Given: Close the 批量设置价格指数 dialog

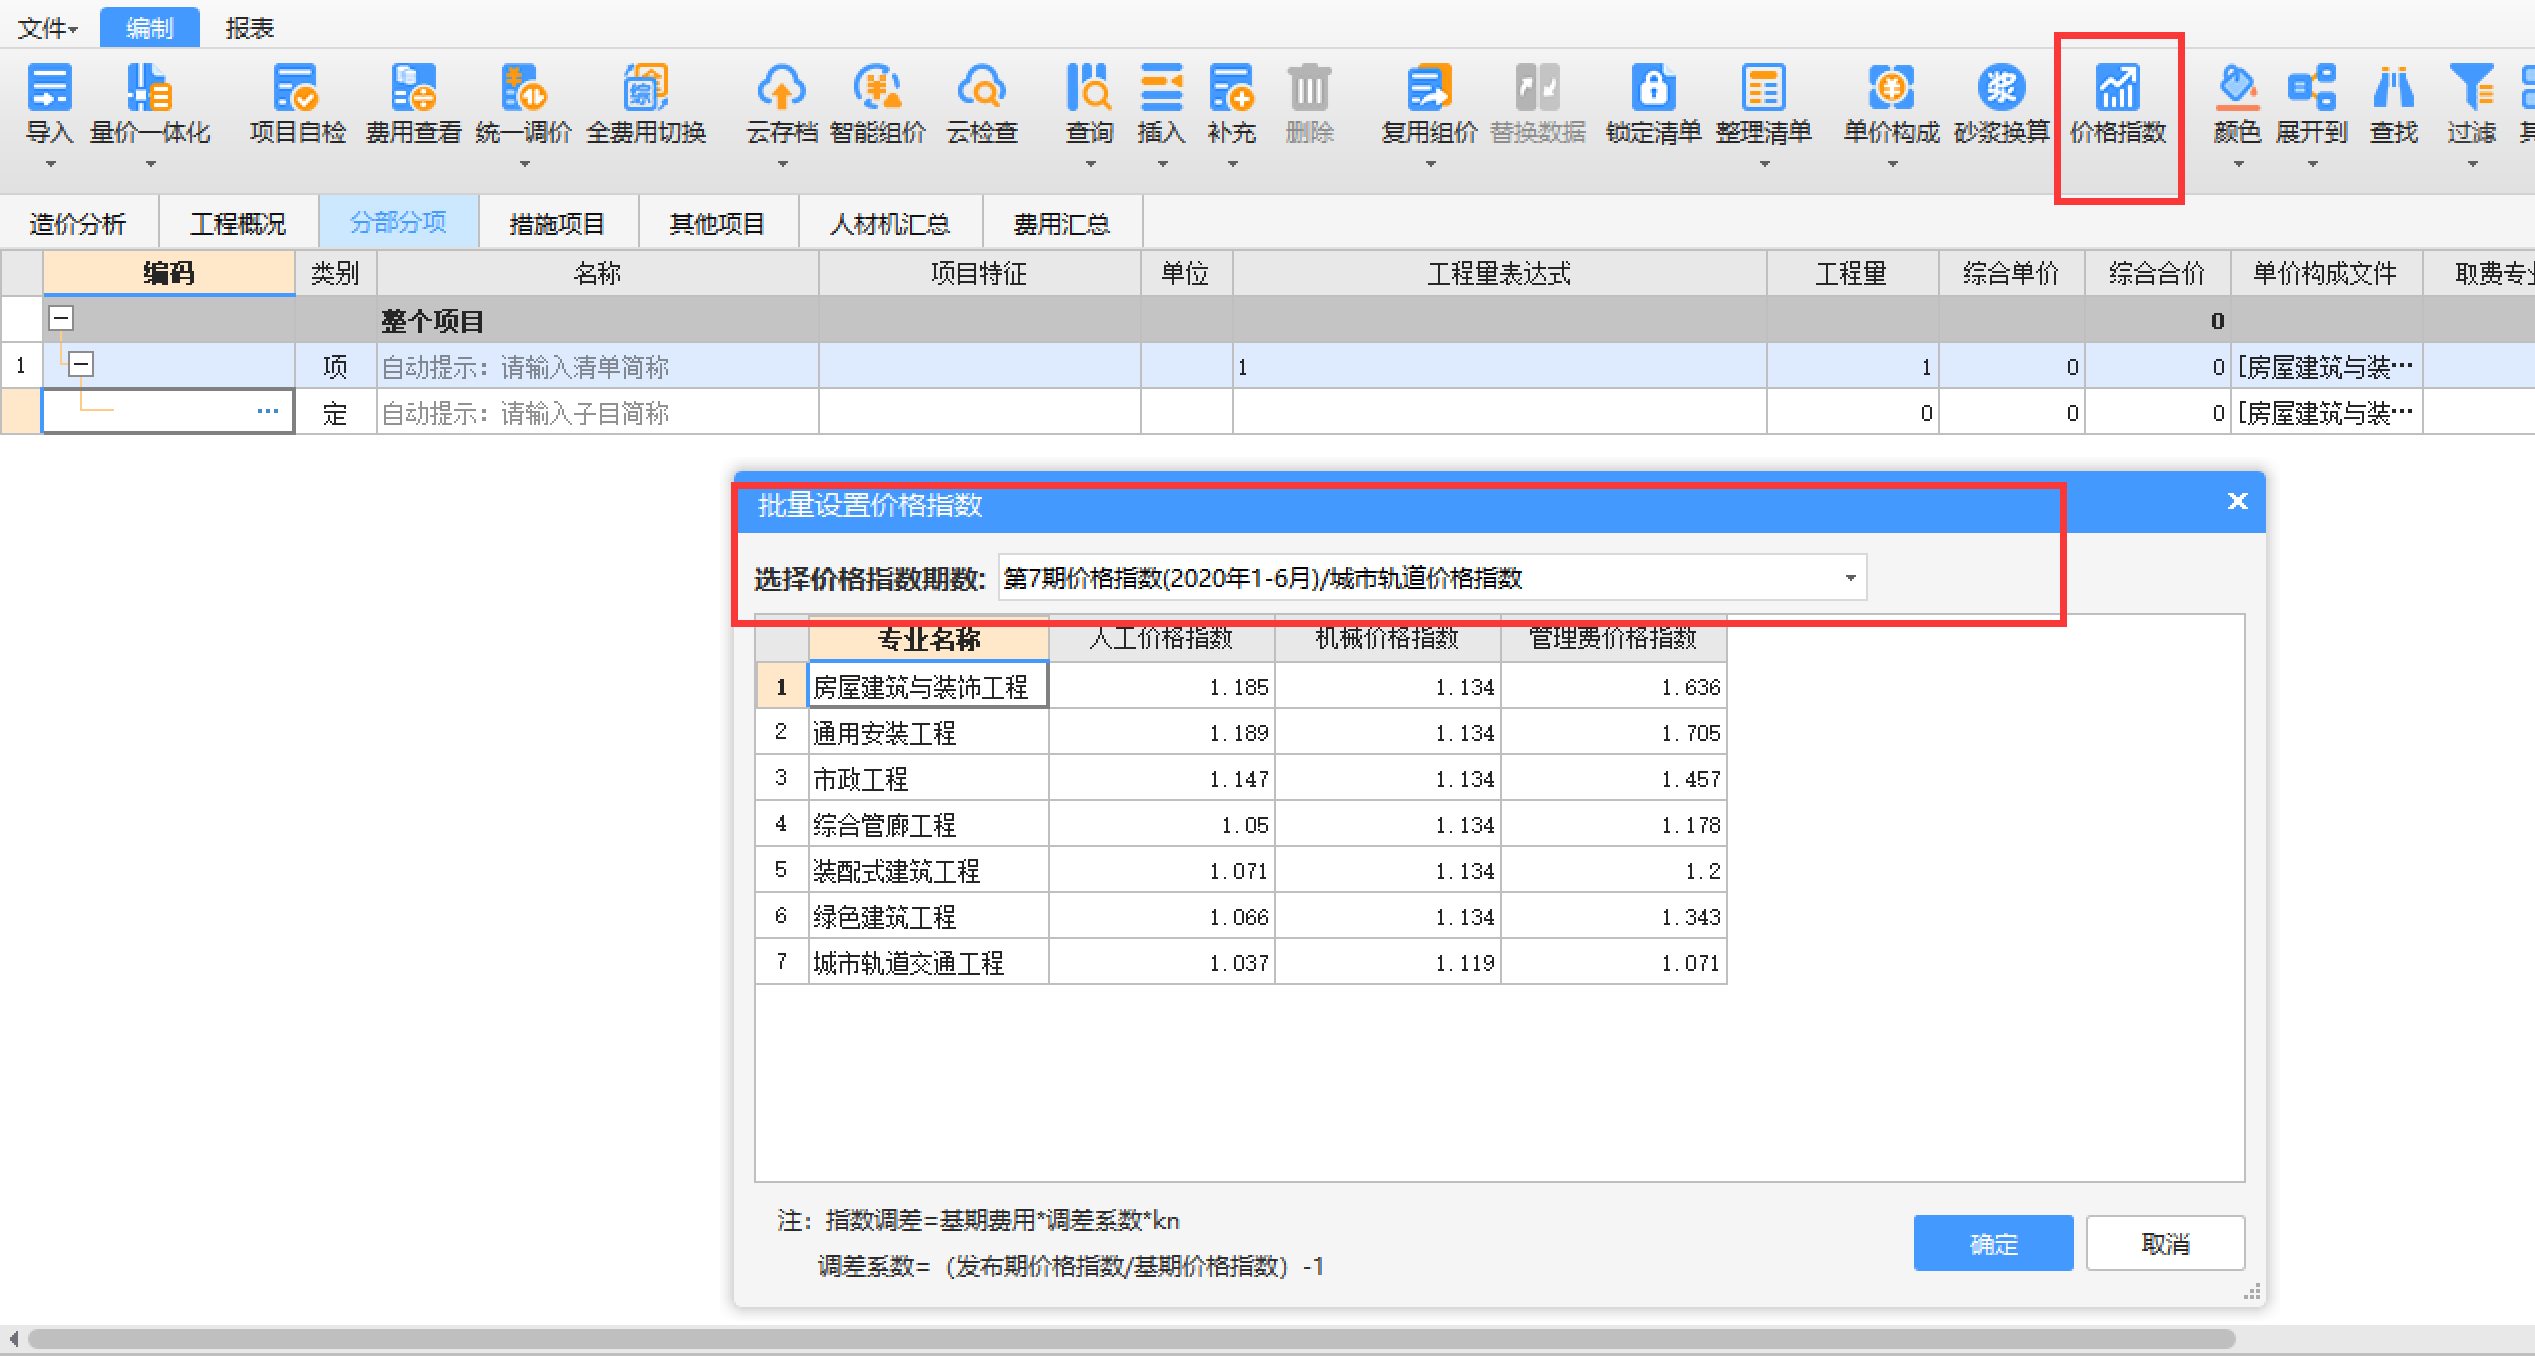Looking at the screenshot, I should point(2237,501).
